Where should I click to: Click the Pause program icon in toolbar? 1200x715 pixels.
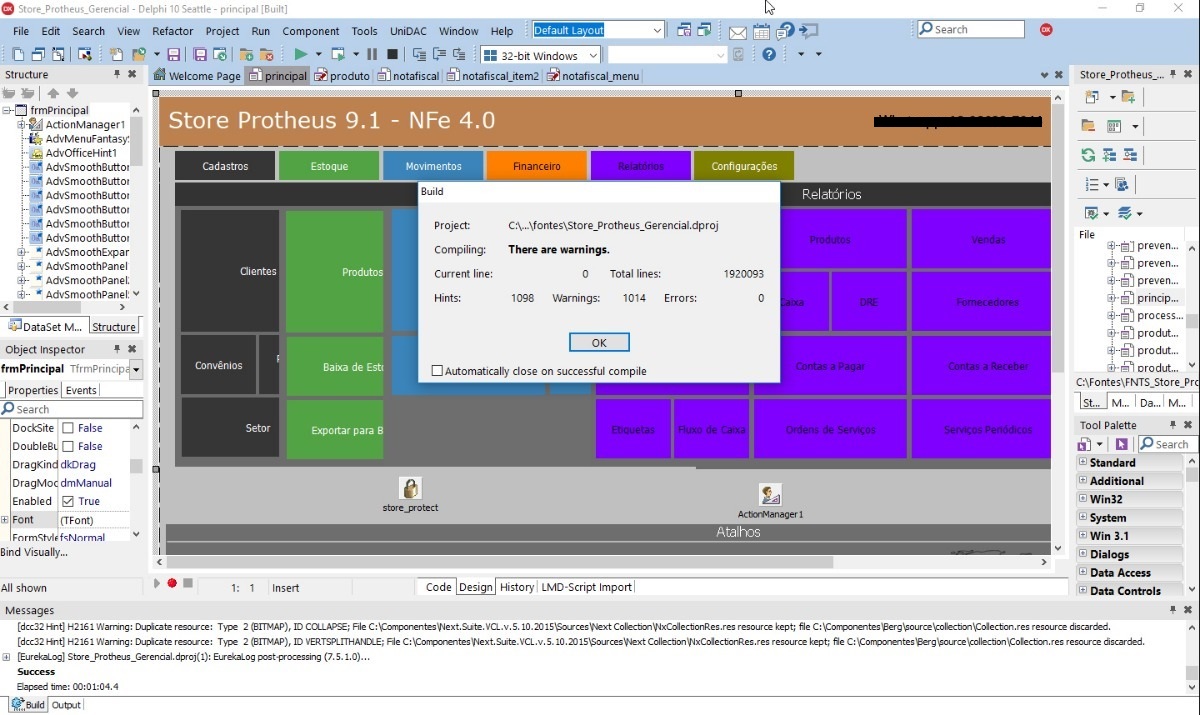372,55
